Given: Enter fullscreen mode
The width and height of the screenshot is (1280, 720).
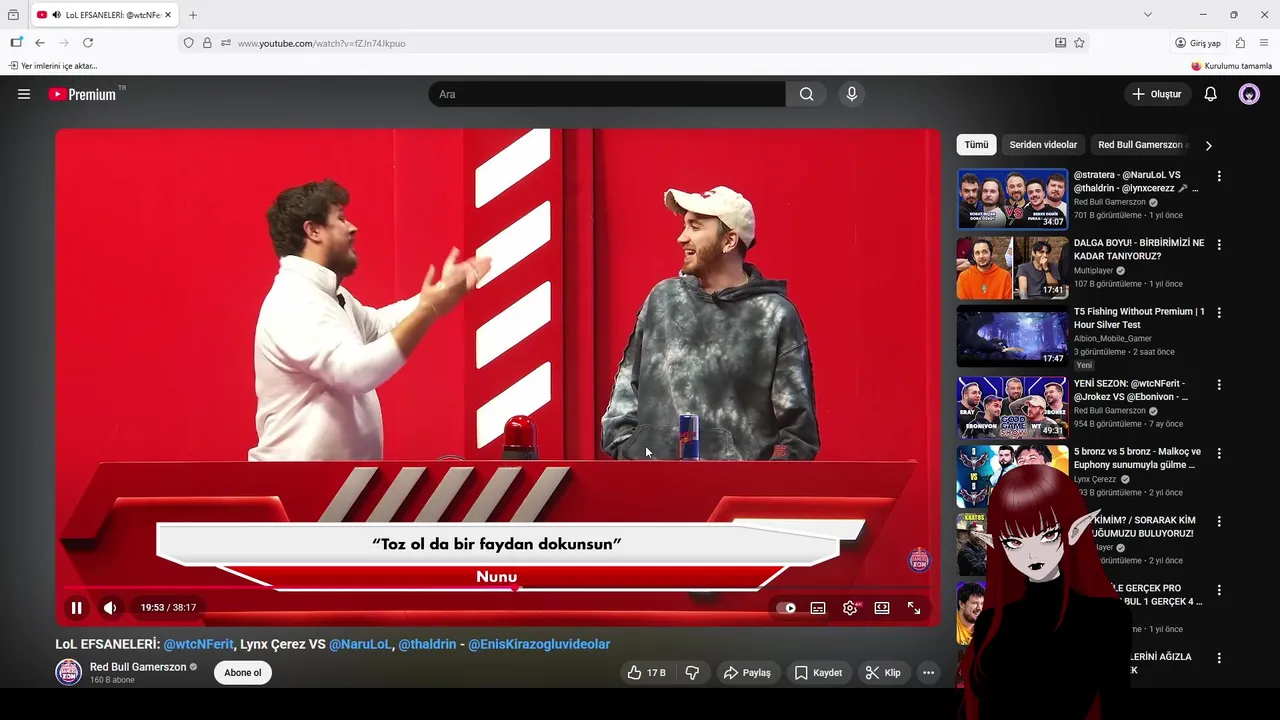Looking at the screenshot, I should pos(914,608).
